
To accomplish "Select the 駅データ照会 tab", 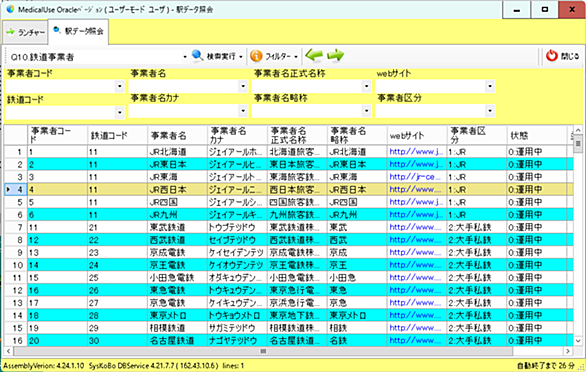I will coord(78,31).
